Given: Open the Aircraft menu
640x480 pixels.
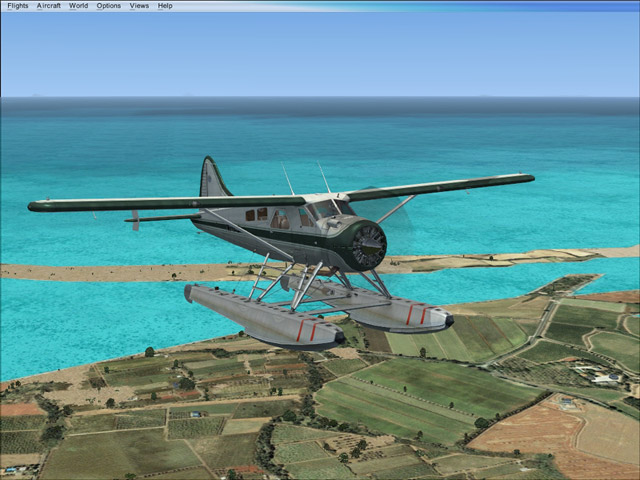Looking at the screenshot, I should pos(48,6).
